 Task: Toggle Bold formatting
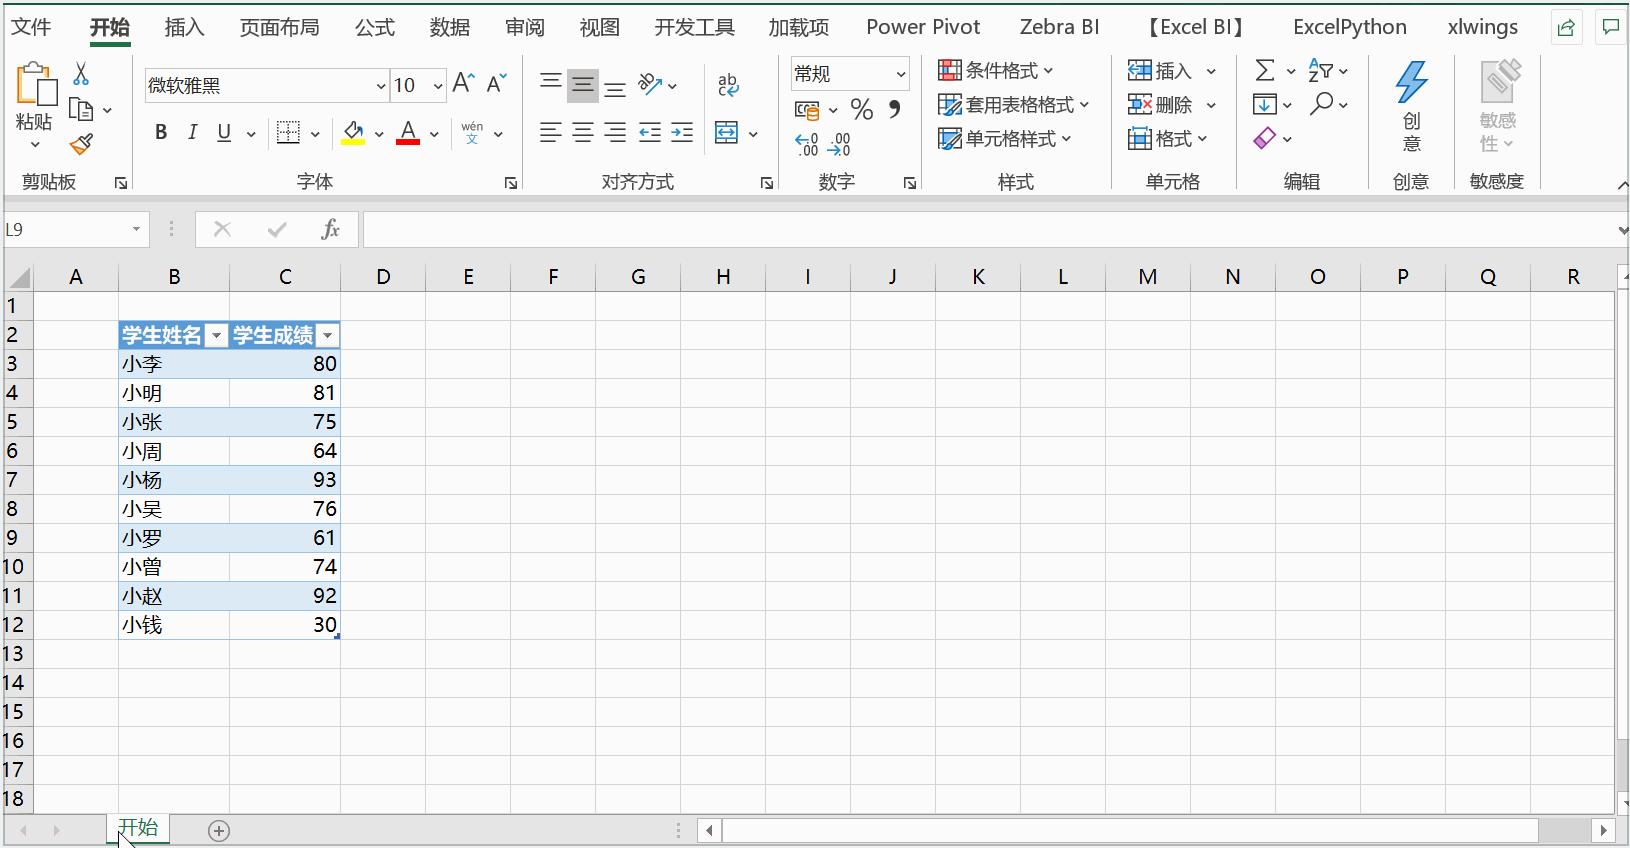click(x=160, y=133)
